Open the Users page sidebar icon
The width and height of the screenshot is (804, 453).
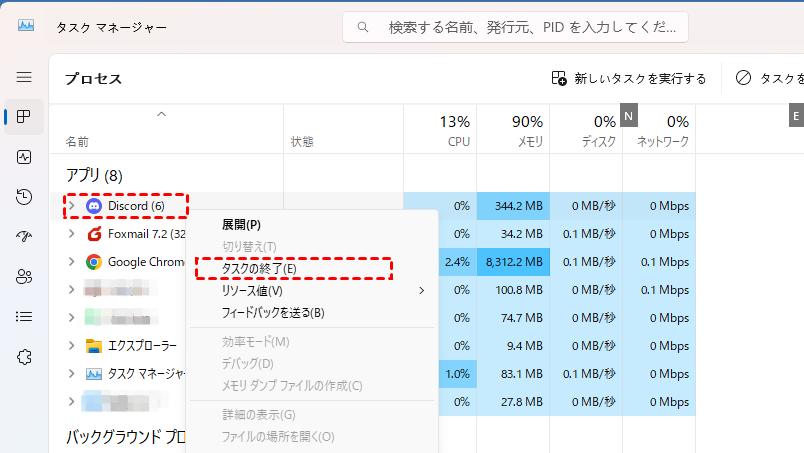[x=24, y=276]
